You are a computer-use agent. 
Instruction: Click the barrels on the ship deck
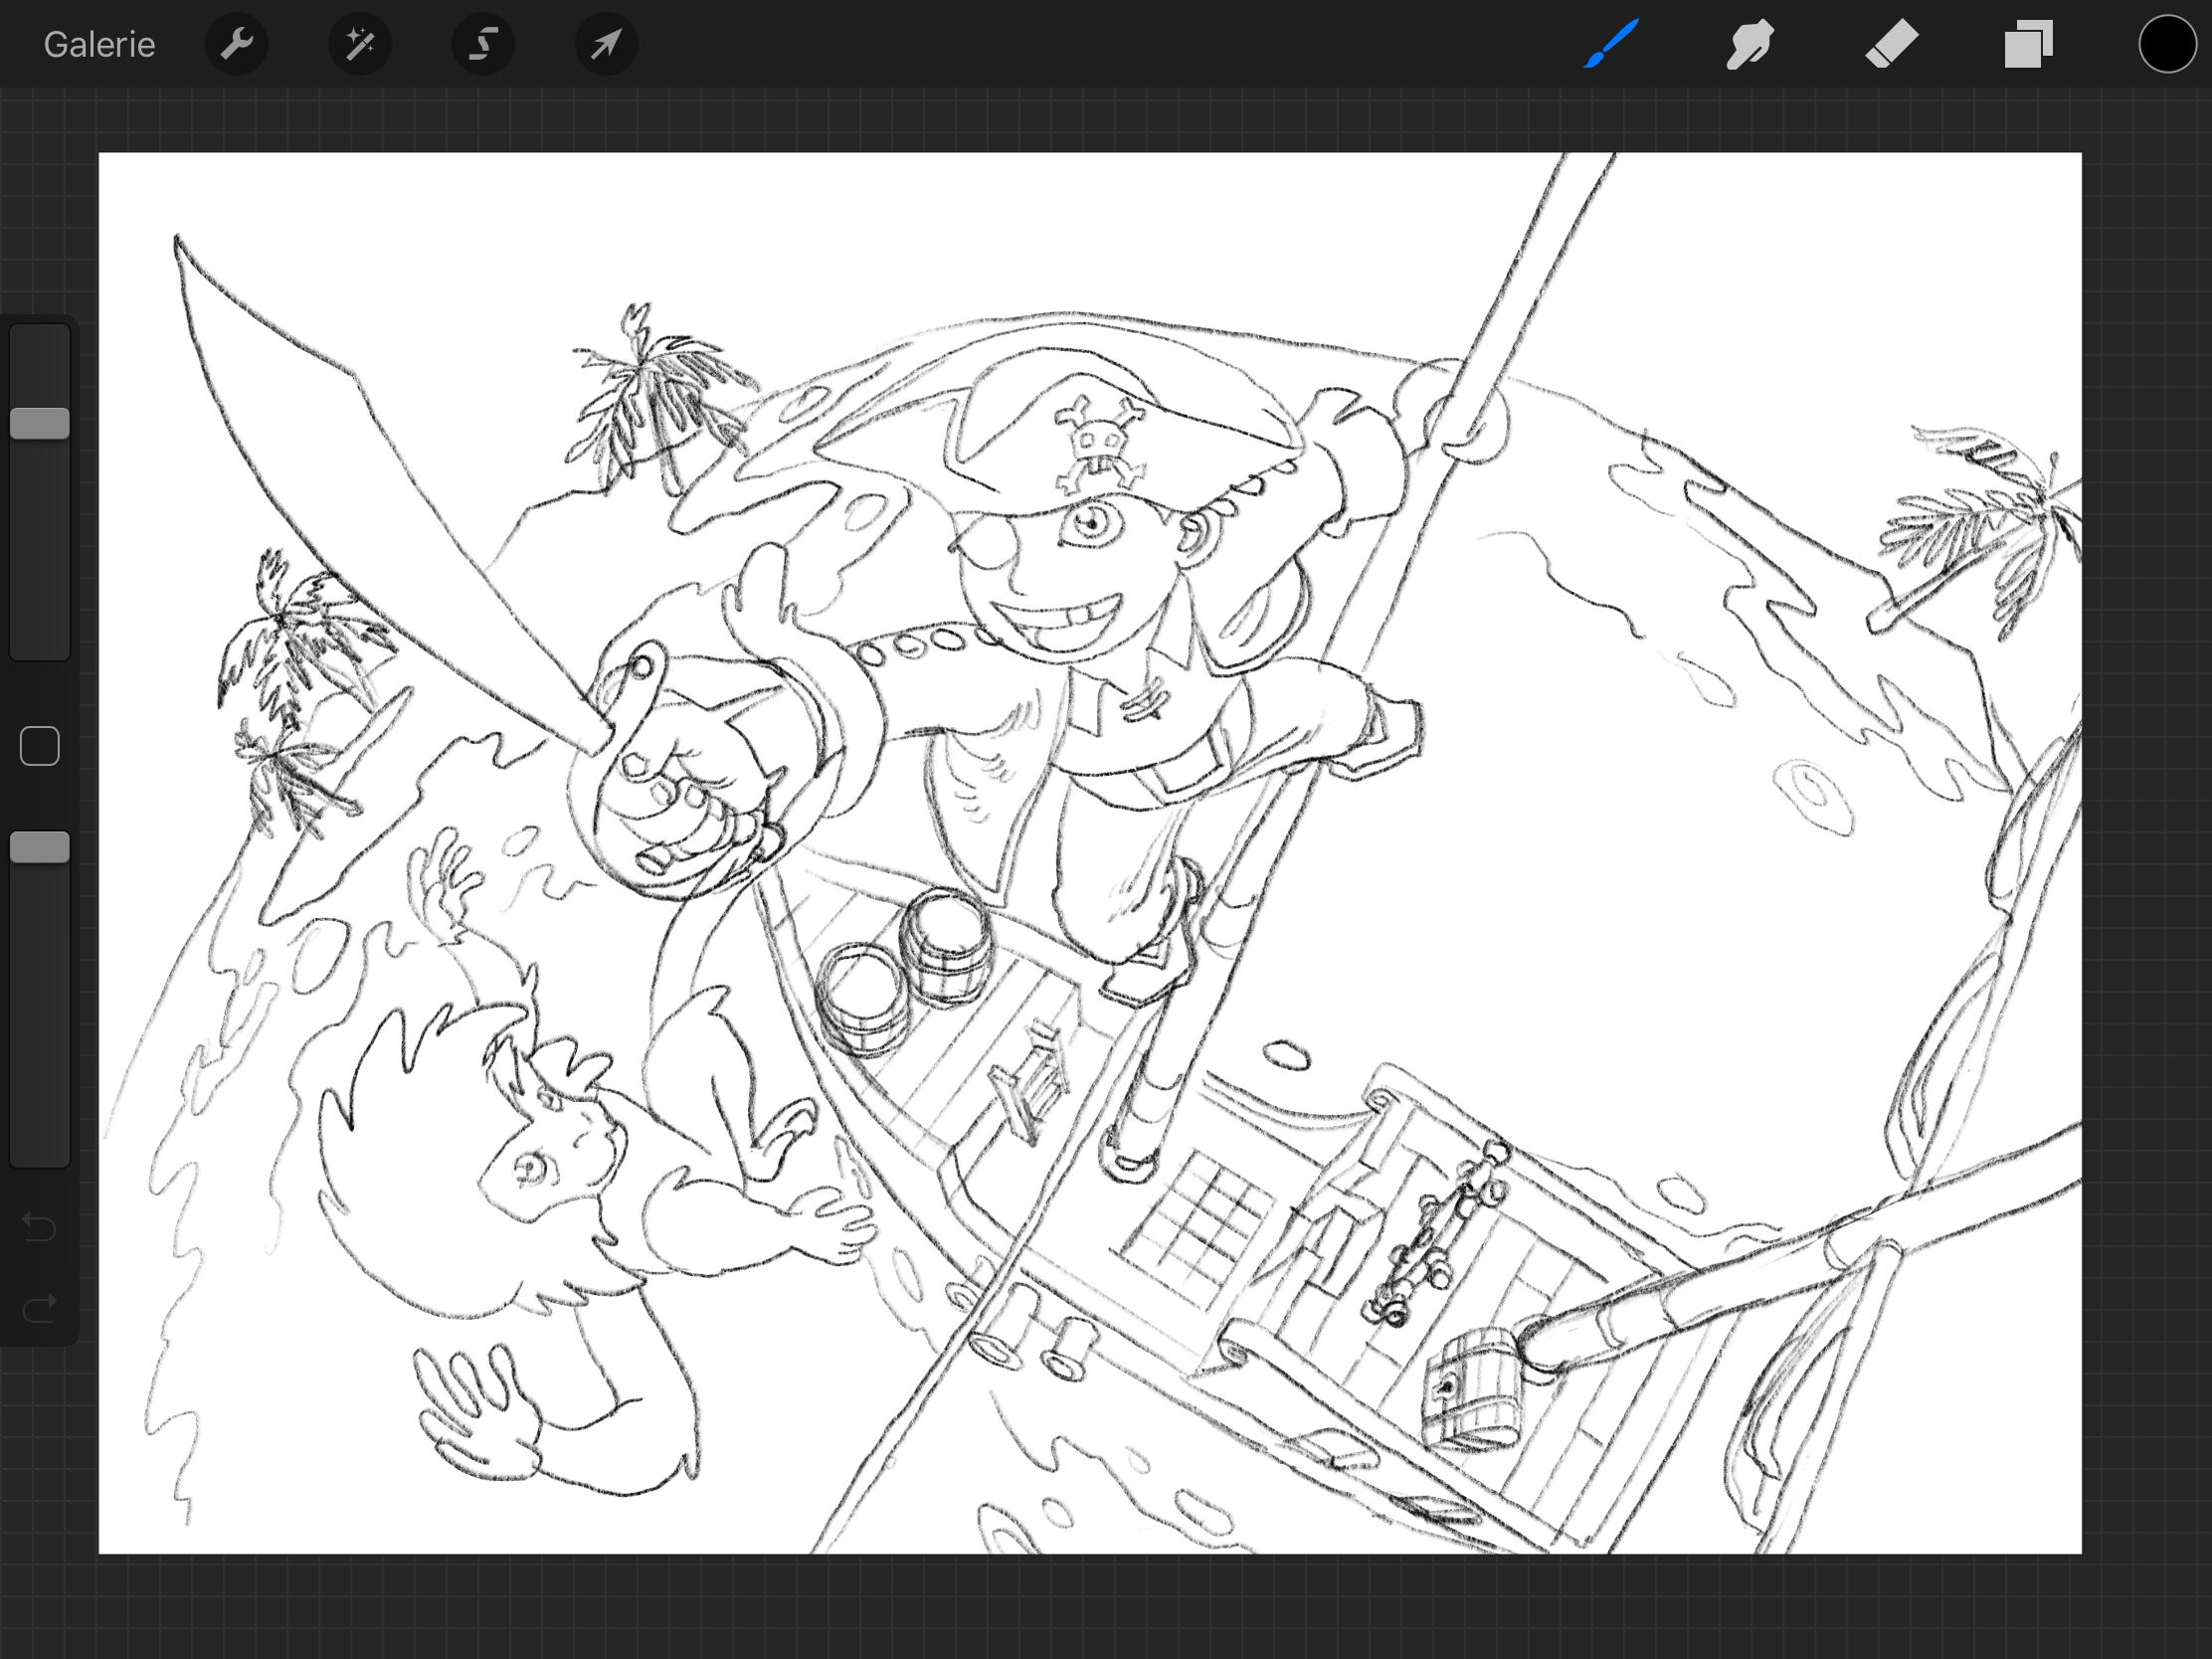[905, 970]
